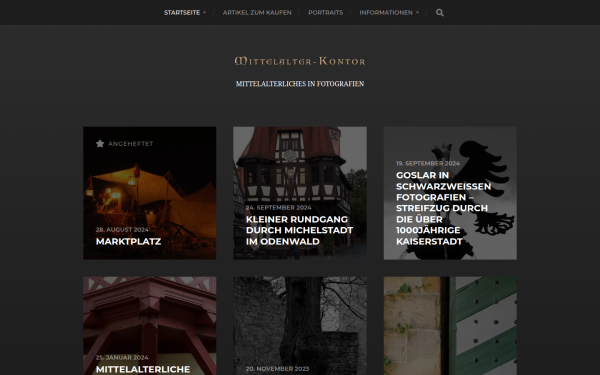Click the date 25. Januar 2024

pos(122,357)
